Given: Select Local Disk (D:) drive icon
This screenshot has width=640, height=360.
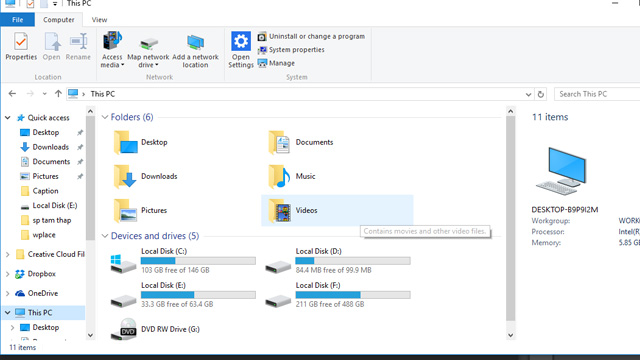Looking at the screenshot, I should 278,267.
